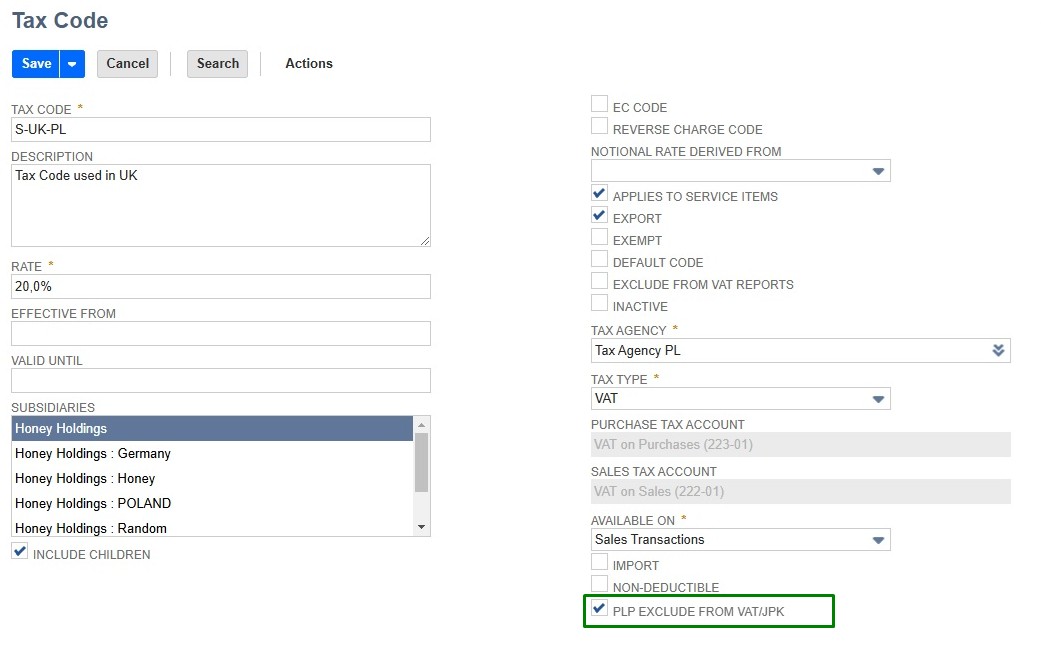Open the Save button dropdown arrow
The image size is (1041, 645).
coord(72,64)
